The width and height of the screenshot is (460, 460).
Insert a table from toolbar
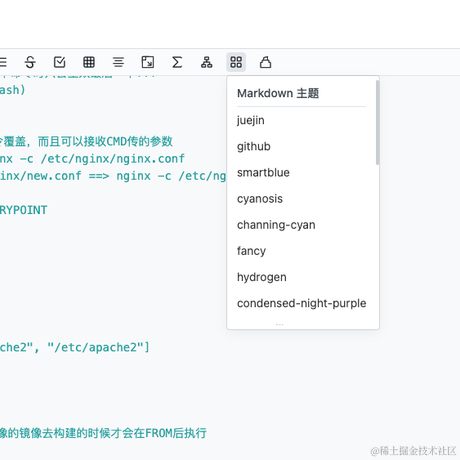point(89,62)
